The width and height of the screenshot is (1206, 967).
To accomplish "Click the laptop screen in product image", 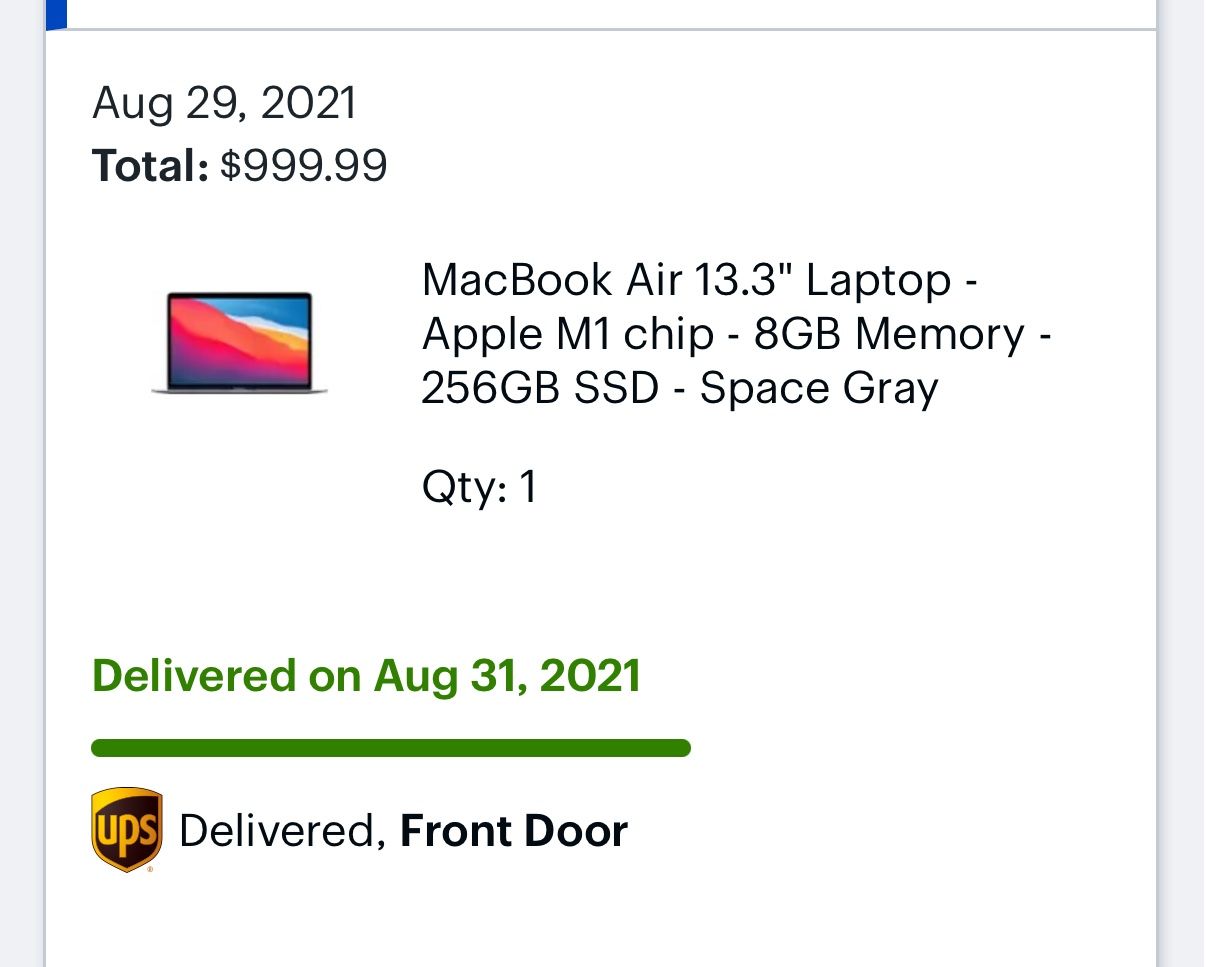I will tap(240, 338).
